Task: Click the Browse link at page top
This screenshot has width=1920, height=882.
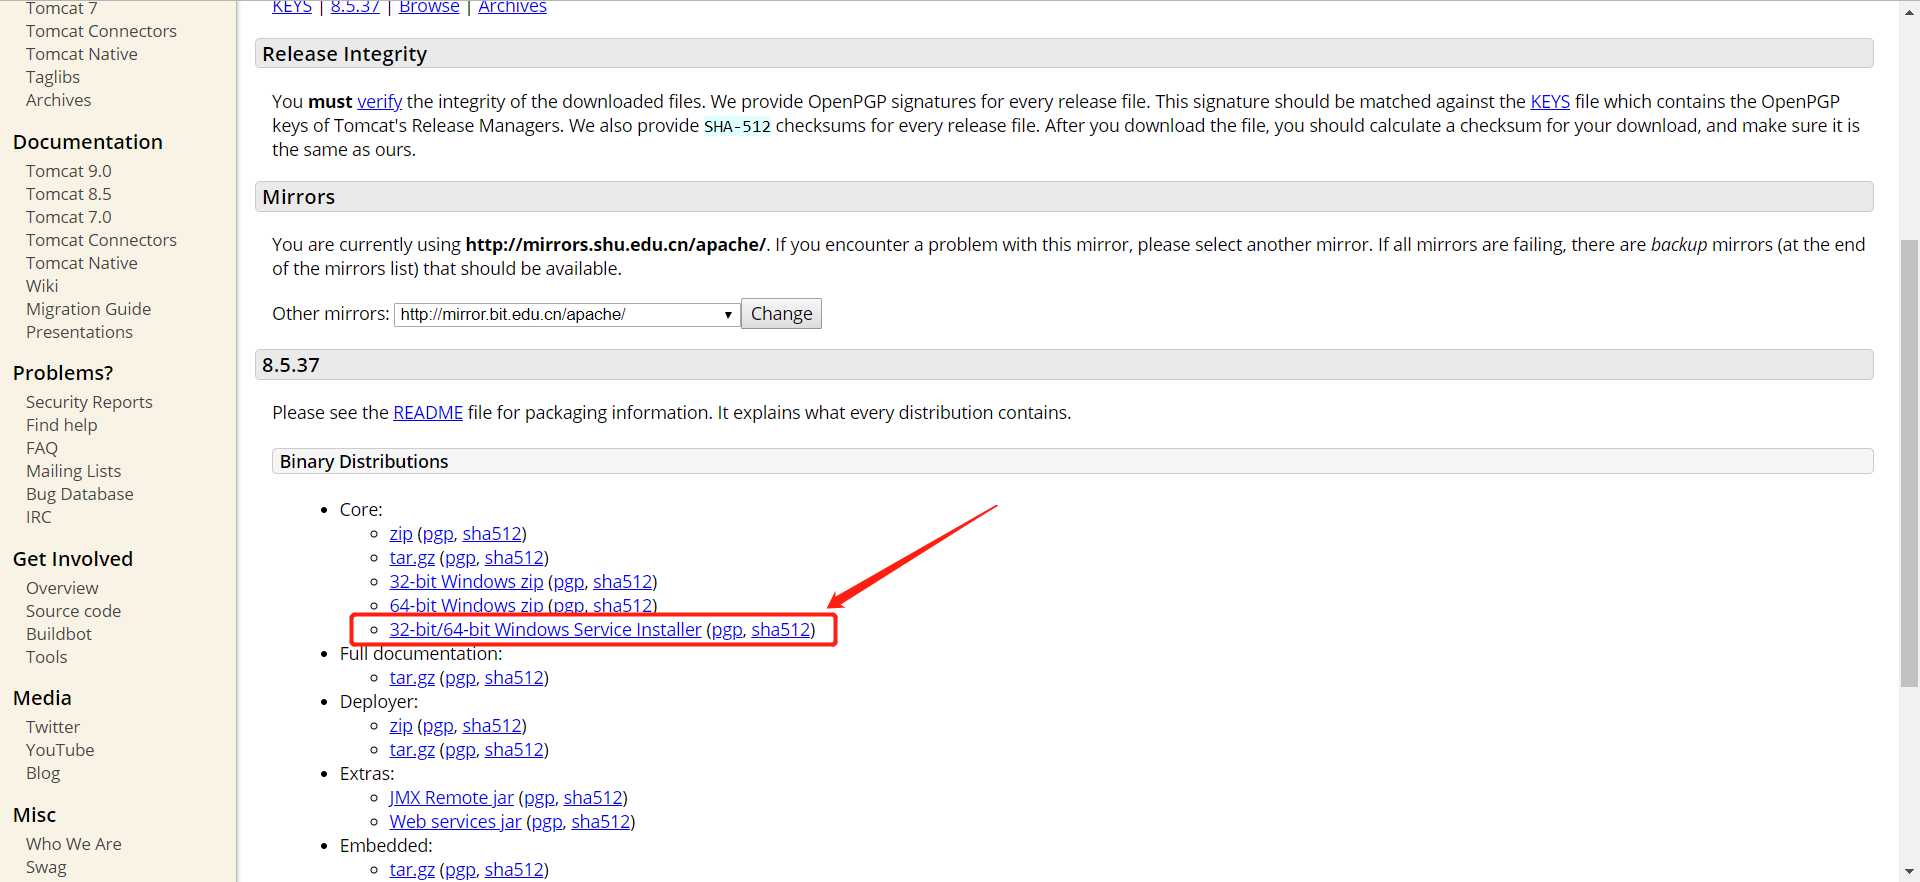Action: (429, 7)
